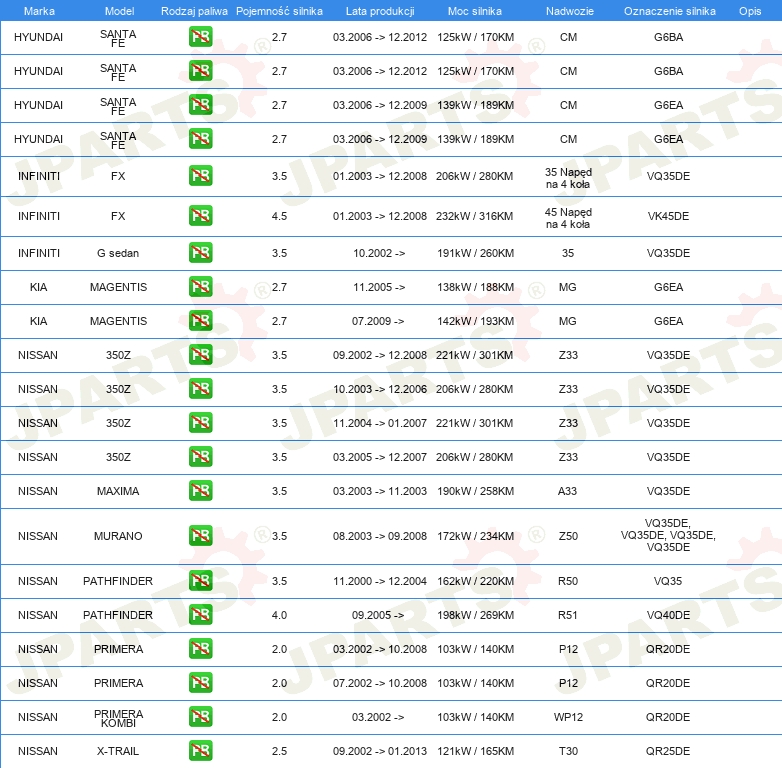Image resolution: width=782 pixels, height=768 pixels.
Task: Click the Pojemność silnika column header
Action: (x=279, y=11)
